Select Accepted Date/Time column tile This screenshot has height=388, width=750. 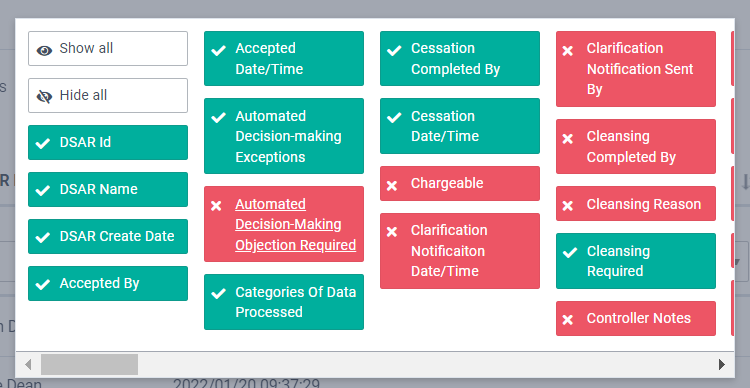click(284, 58)
